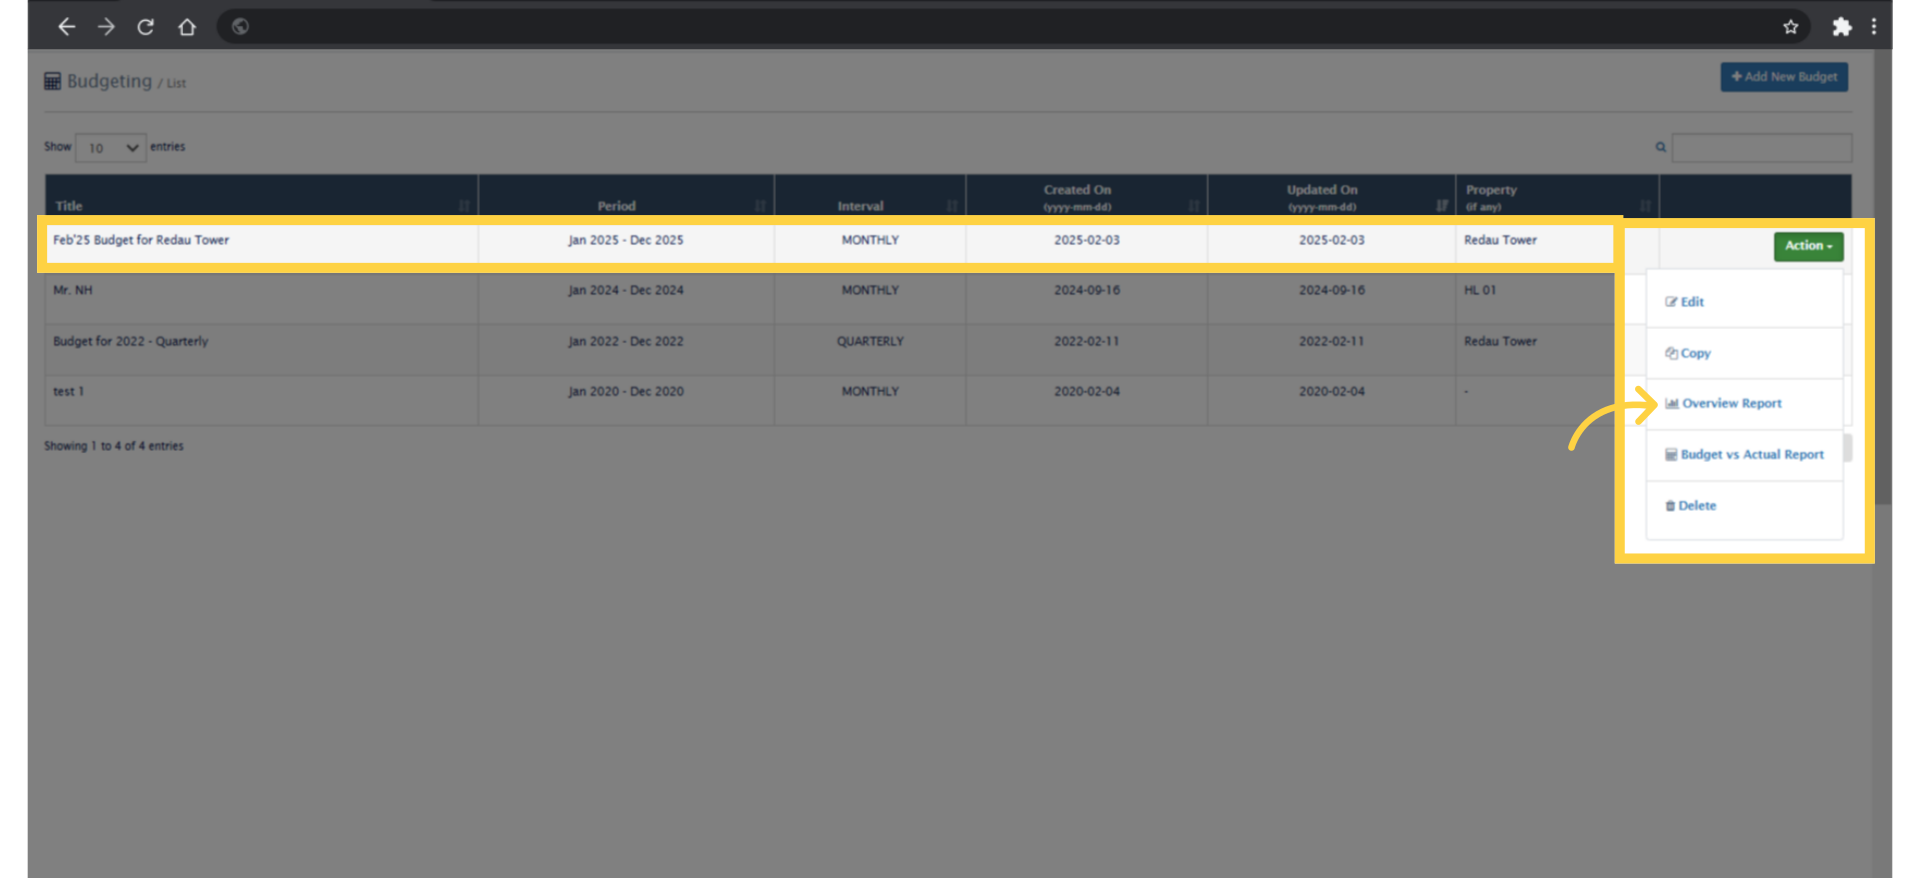
Task: Click the Budgeting calculator icon
Action: [53, 81]
